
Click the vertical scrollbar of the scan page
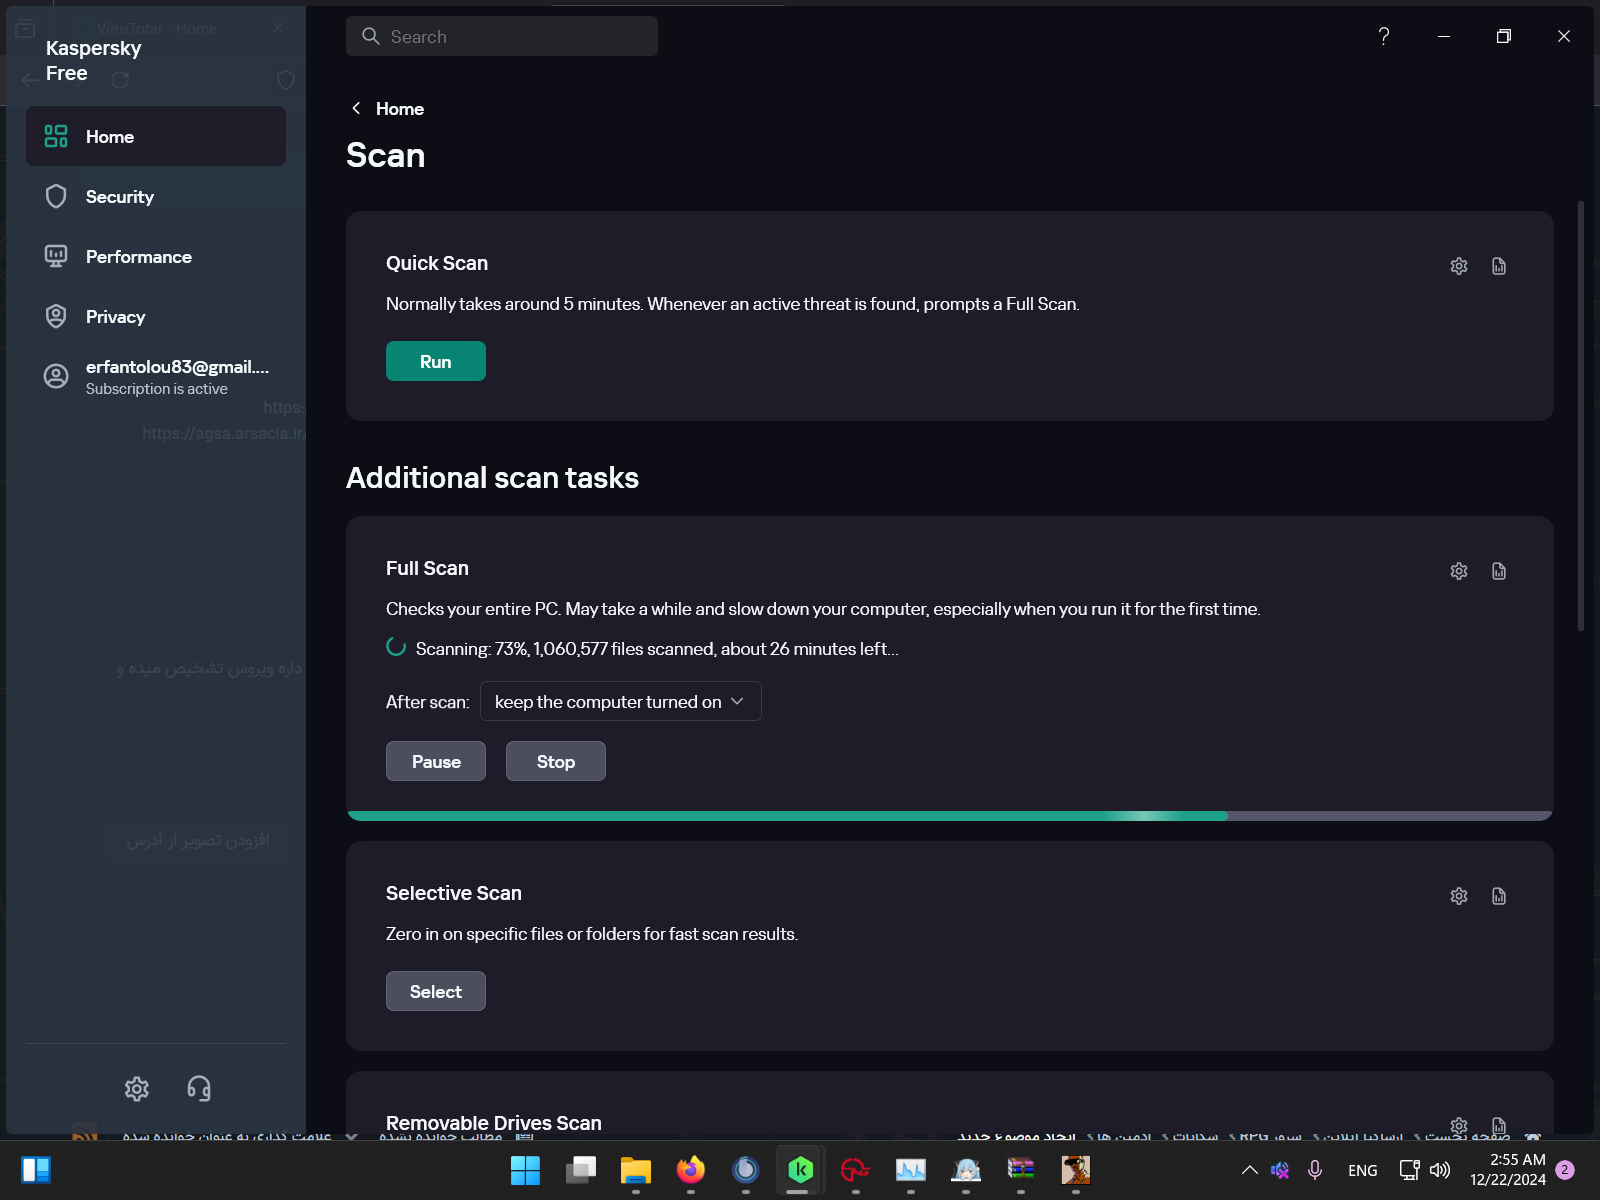point(1581,415)
